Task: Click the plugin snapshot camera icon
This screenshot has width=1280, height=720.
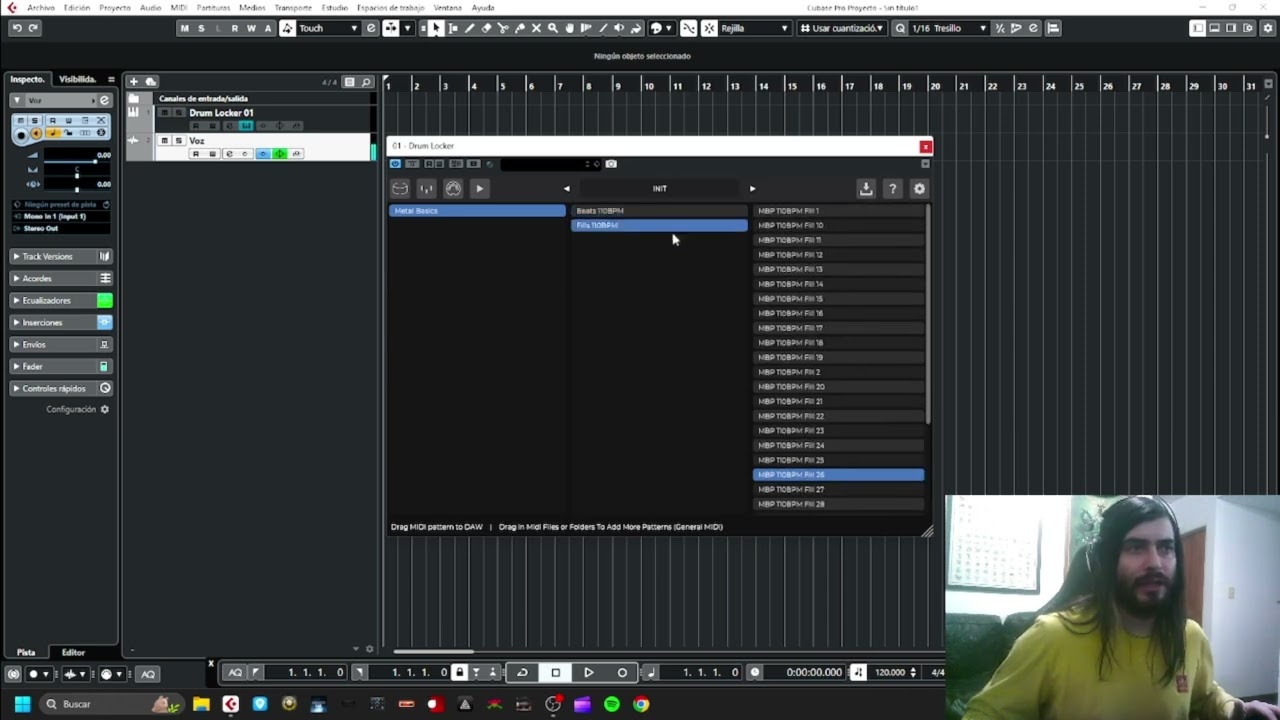Action: click(611, 164)
